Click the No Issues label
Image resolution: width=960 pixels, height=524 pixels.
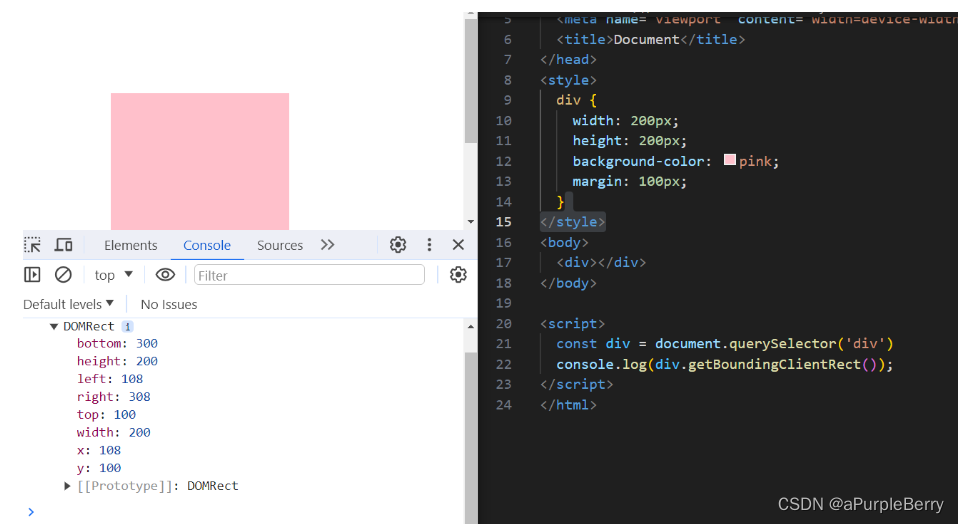[x=169, y=304]
